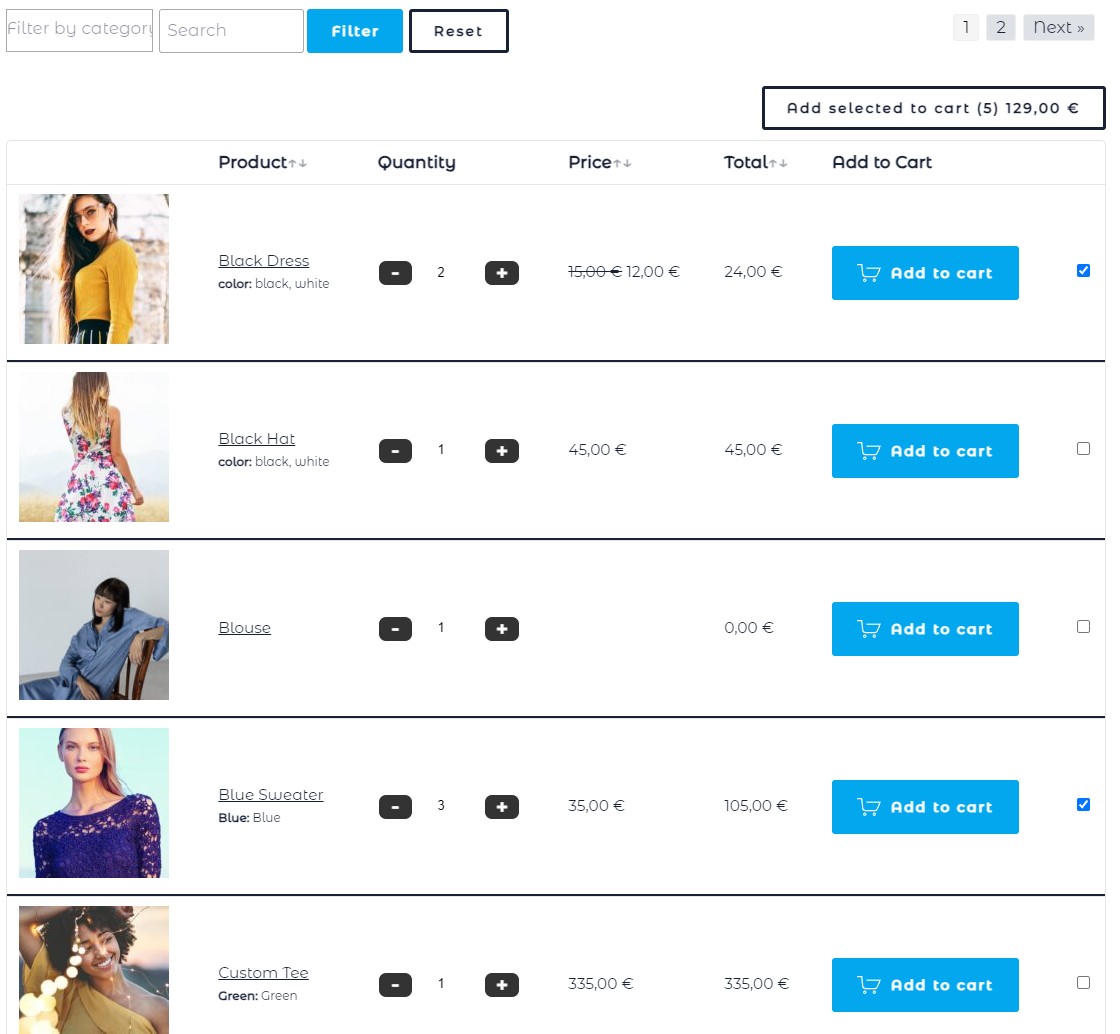
Task: Reset the product filters
Action: [458, 31]
